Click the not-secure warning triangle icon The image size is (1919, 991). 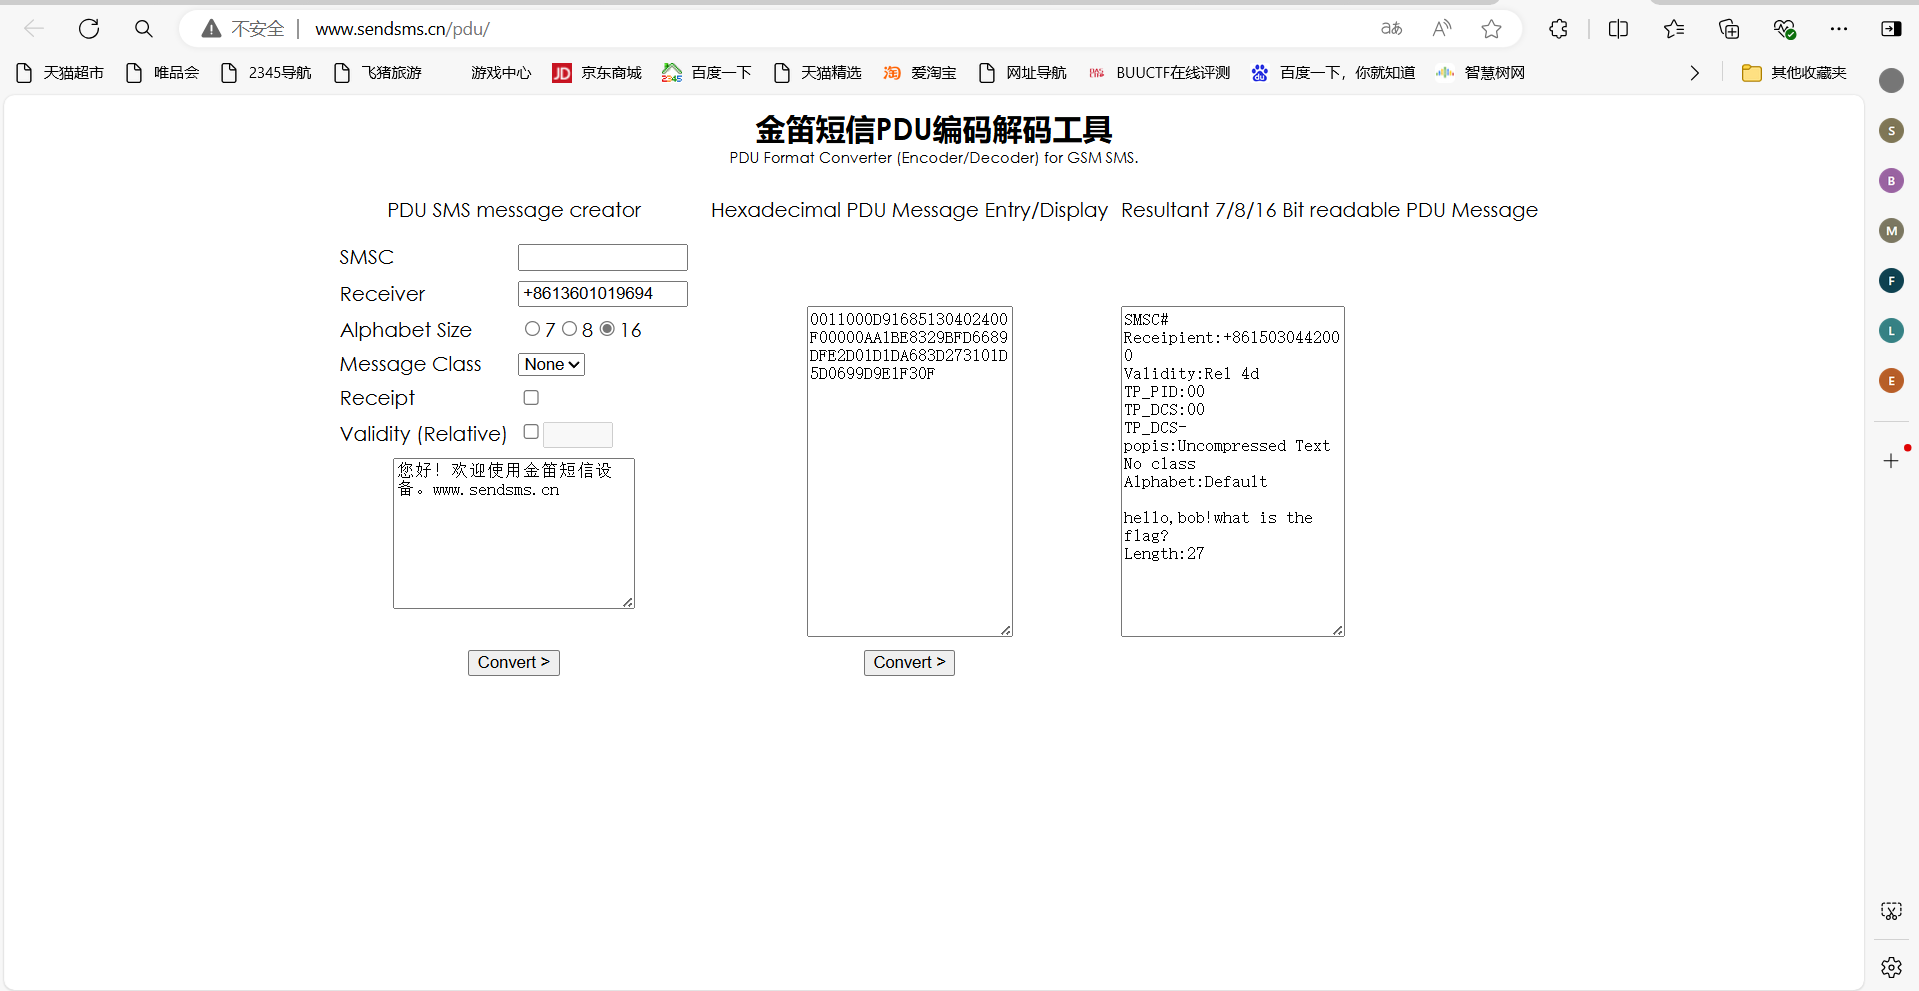pos(211,29)
